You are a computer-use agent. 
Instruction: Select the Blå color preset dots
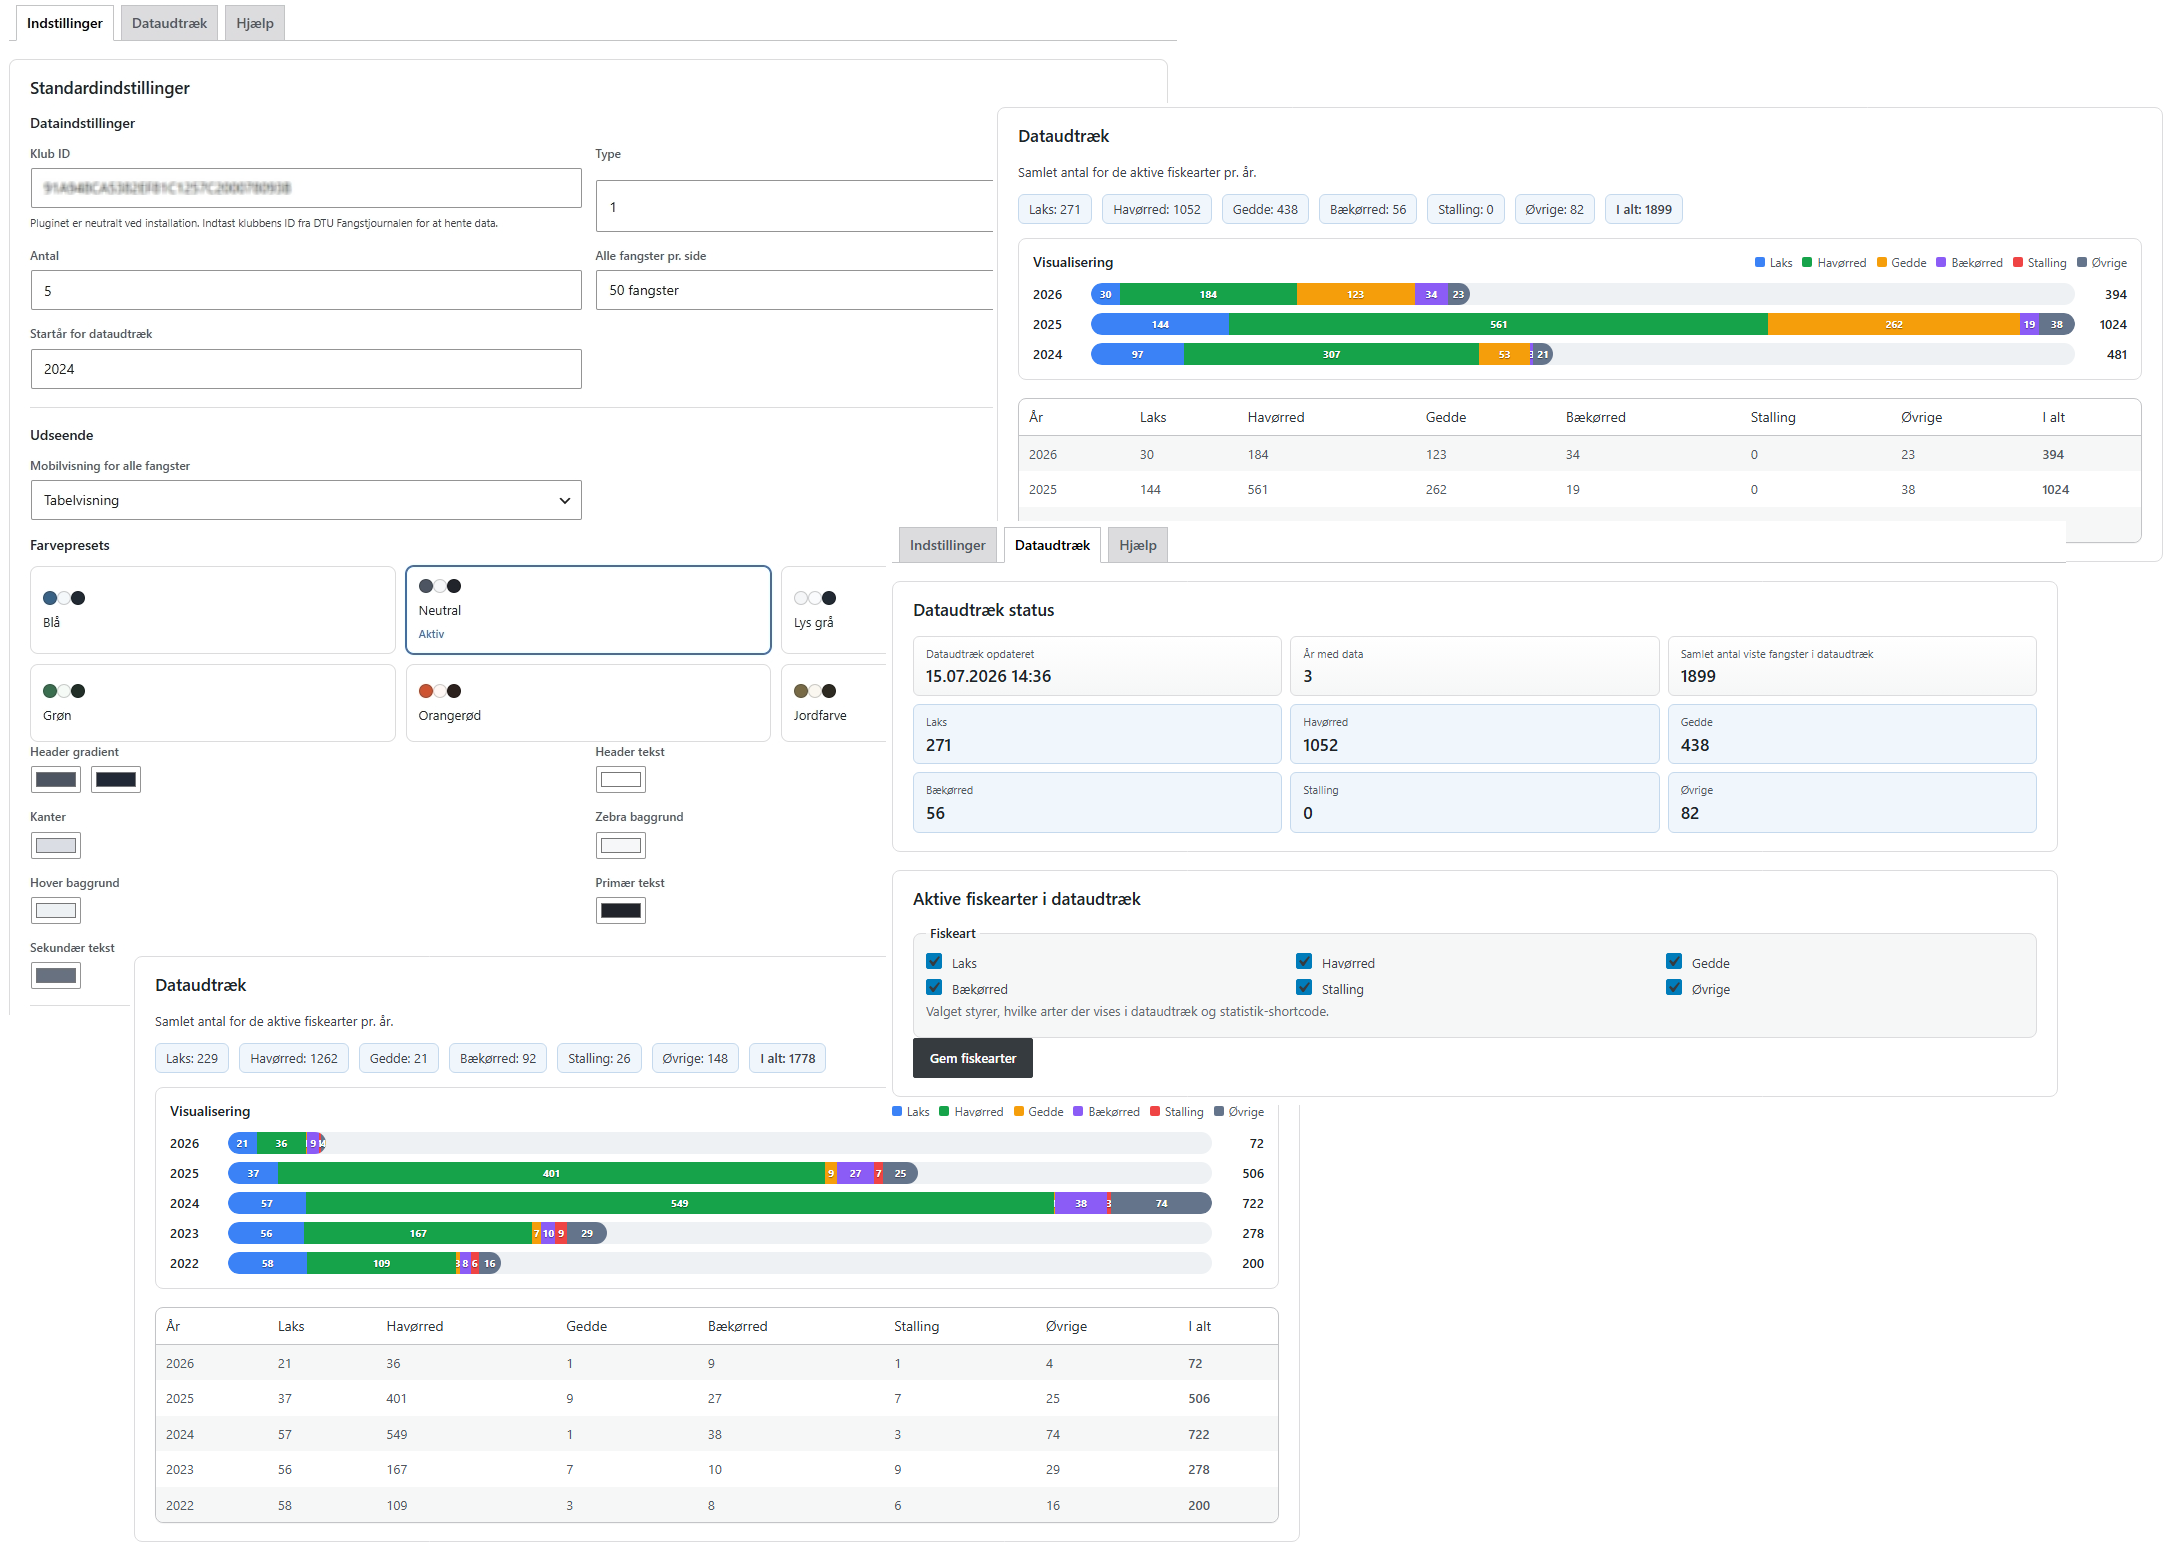point(64,598)
